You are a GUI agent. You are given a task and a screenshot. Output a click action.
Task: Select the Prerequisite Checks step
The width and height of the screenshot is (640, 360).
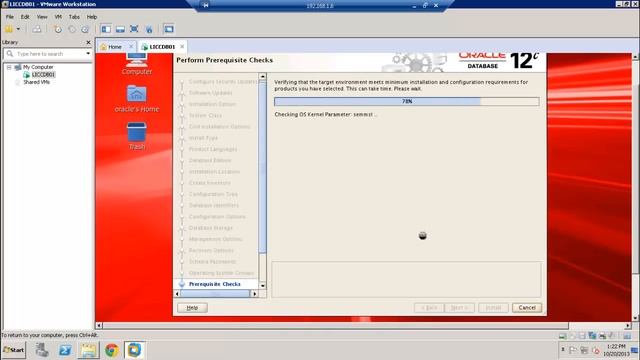(214, 284)
